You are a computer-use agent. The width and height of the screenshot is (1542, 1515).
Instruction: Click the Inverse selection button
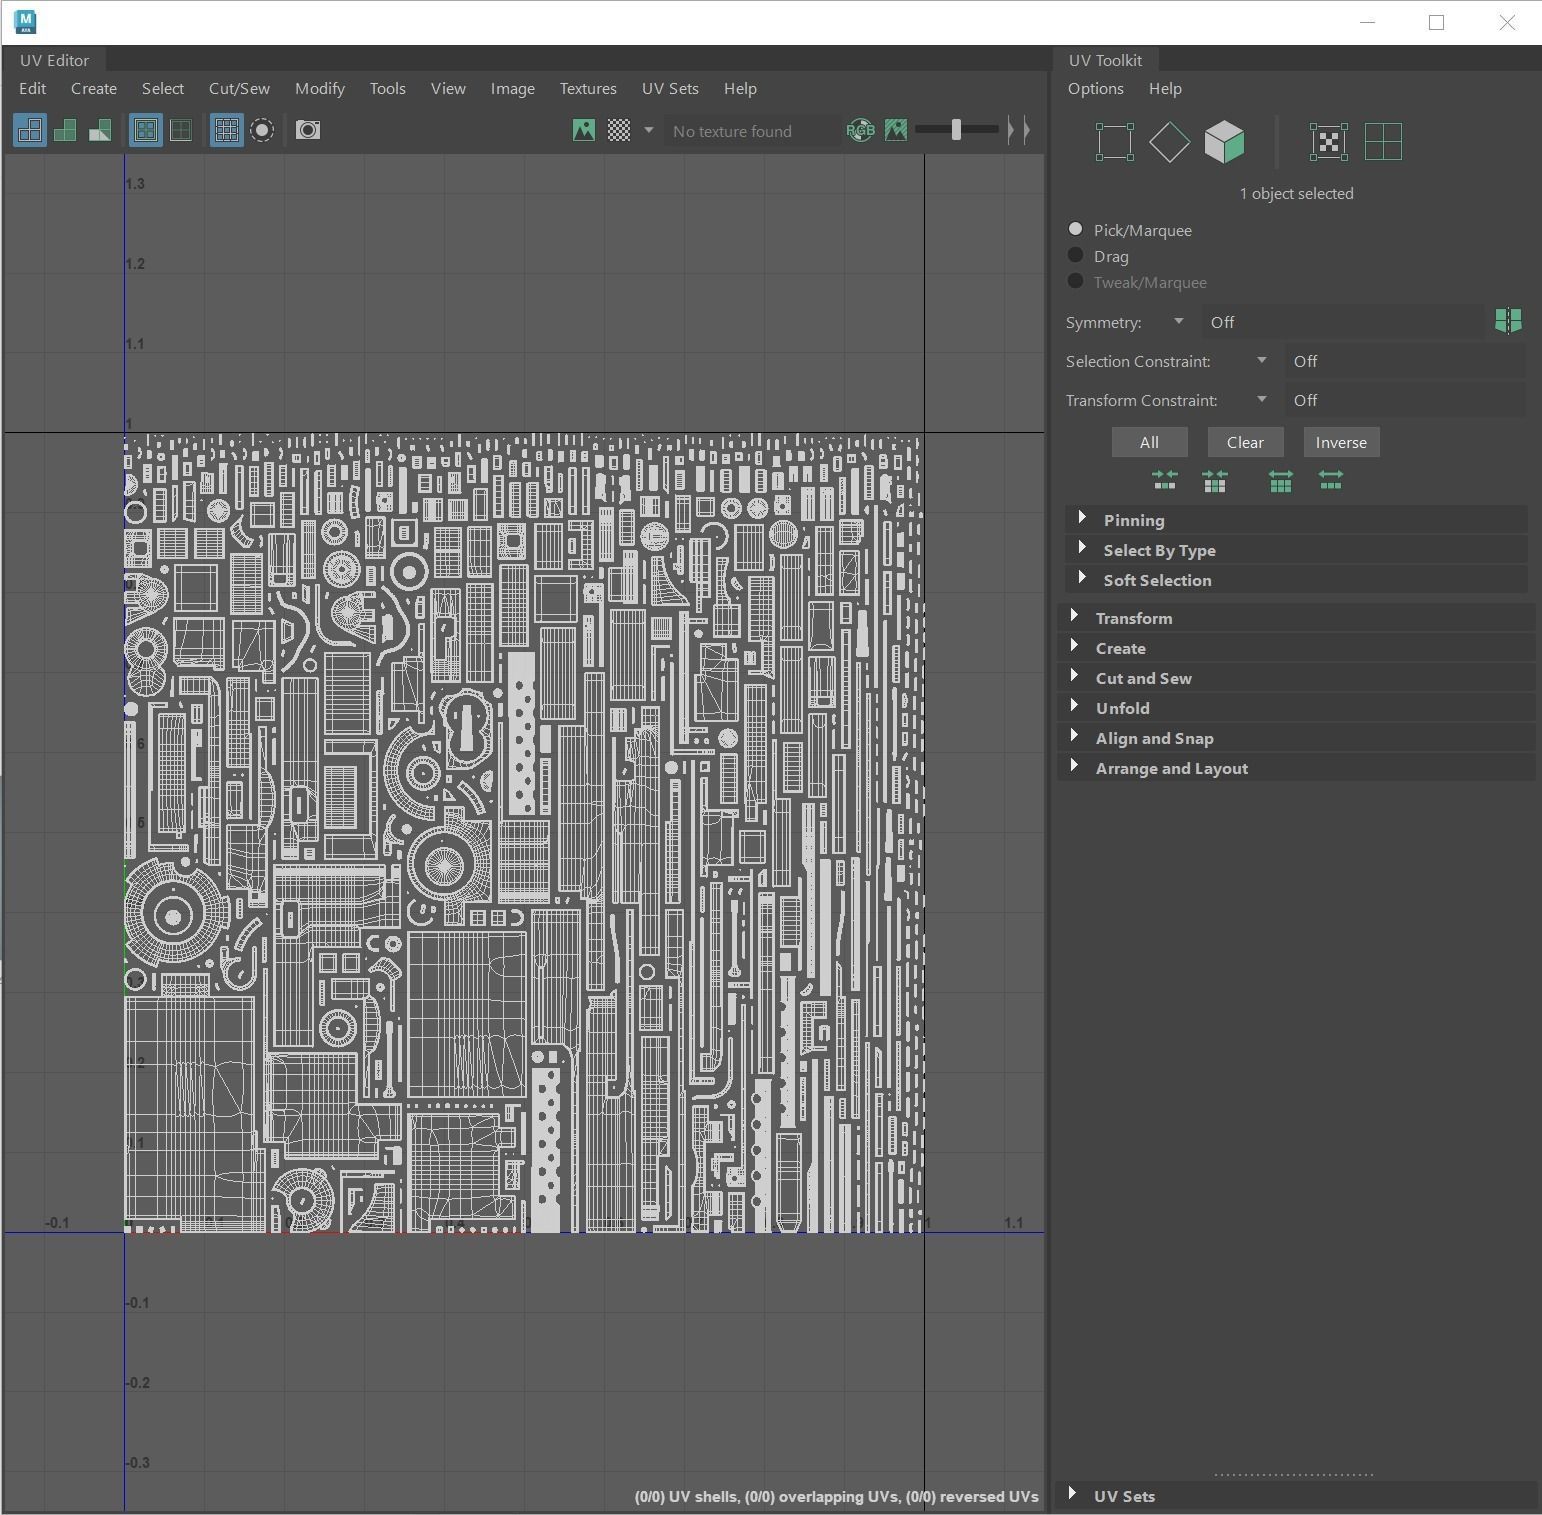pos(1340,442)
